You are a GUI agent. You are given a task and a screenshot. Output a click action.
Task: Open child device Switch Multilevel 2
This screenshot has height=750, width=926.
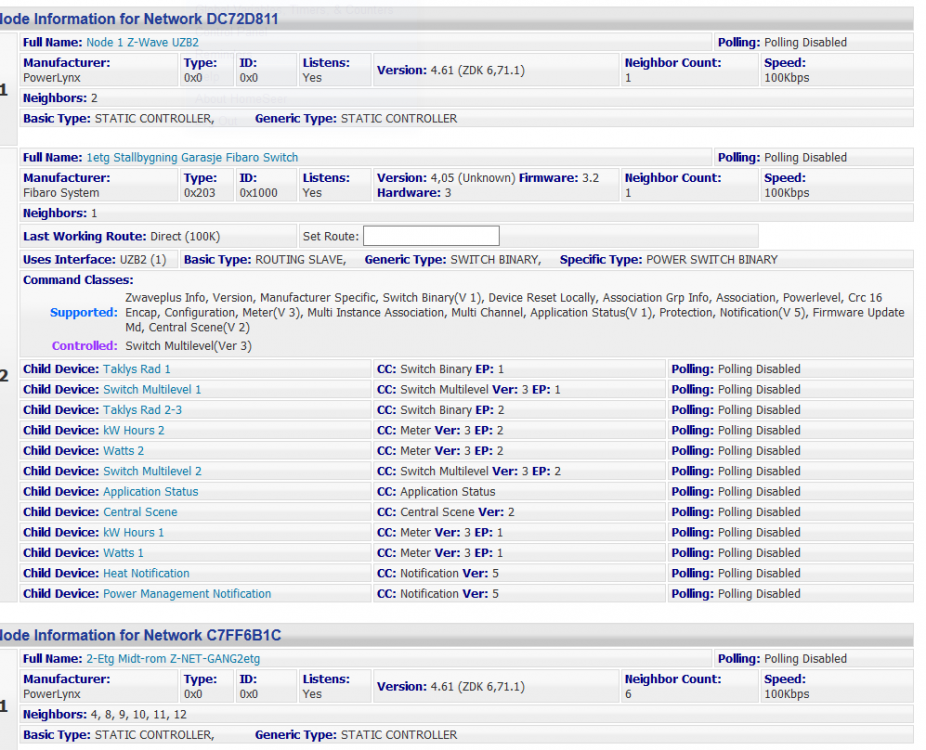point(152,471)
